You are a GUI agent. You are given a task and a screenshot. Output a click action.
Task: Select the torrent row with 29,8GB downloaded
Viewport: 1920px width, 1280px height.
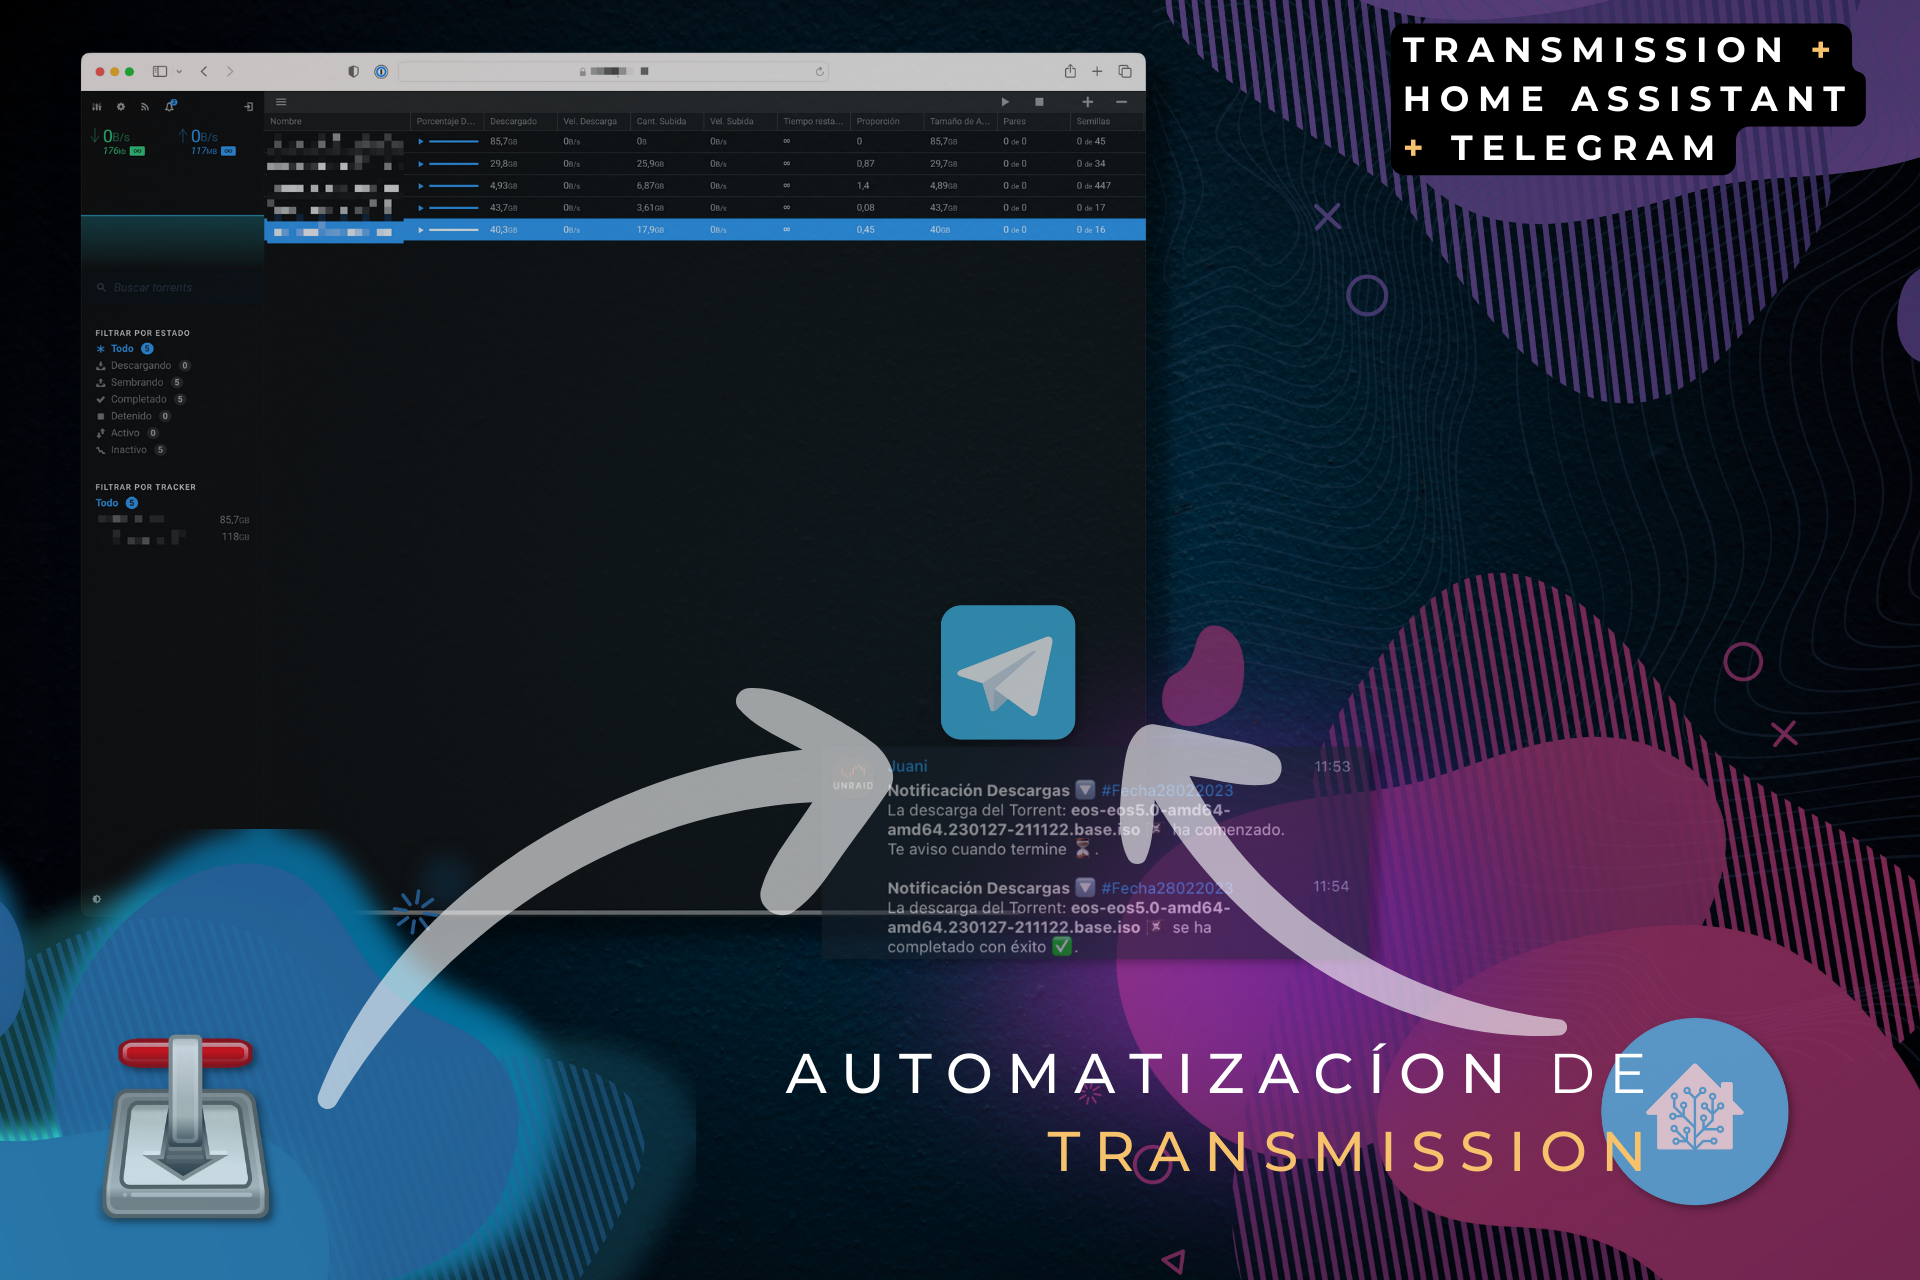point(705,164)
